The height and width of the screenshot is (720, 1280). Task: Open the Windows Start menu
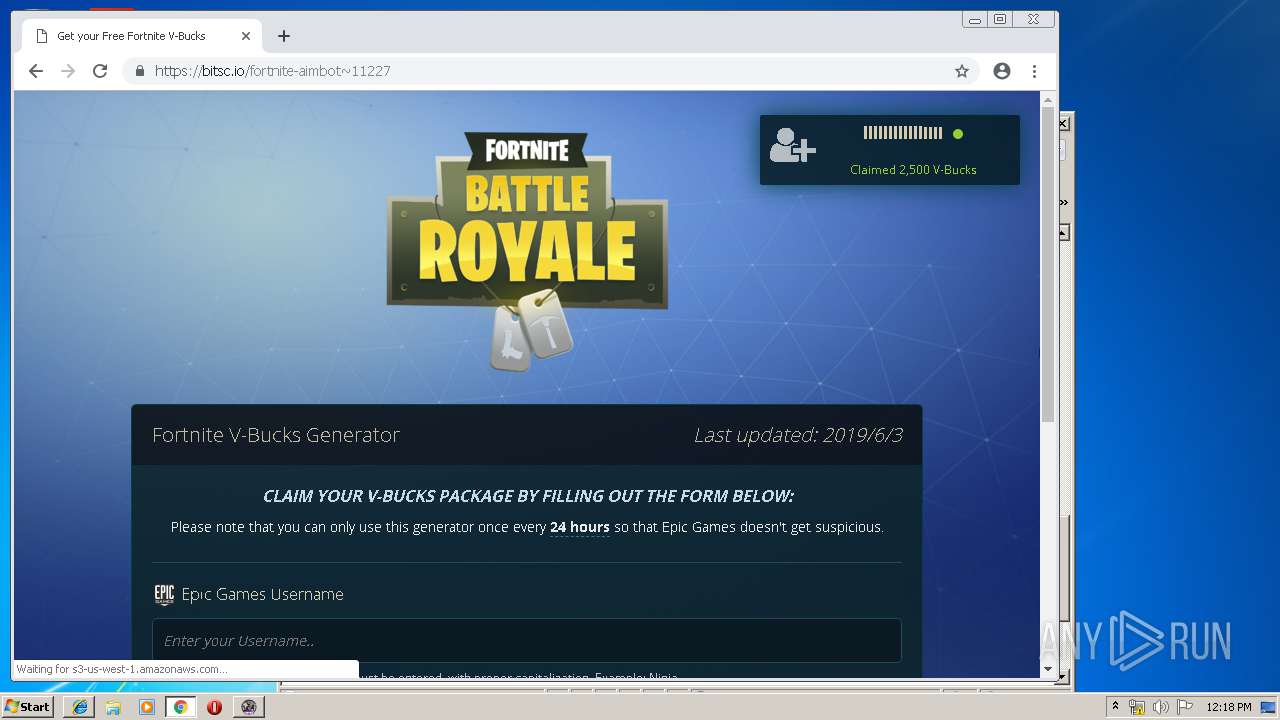pyautogui.click(x=27, y=707)
